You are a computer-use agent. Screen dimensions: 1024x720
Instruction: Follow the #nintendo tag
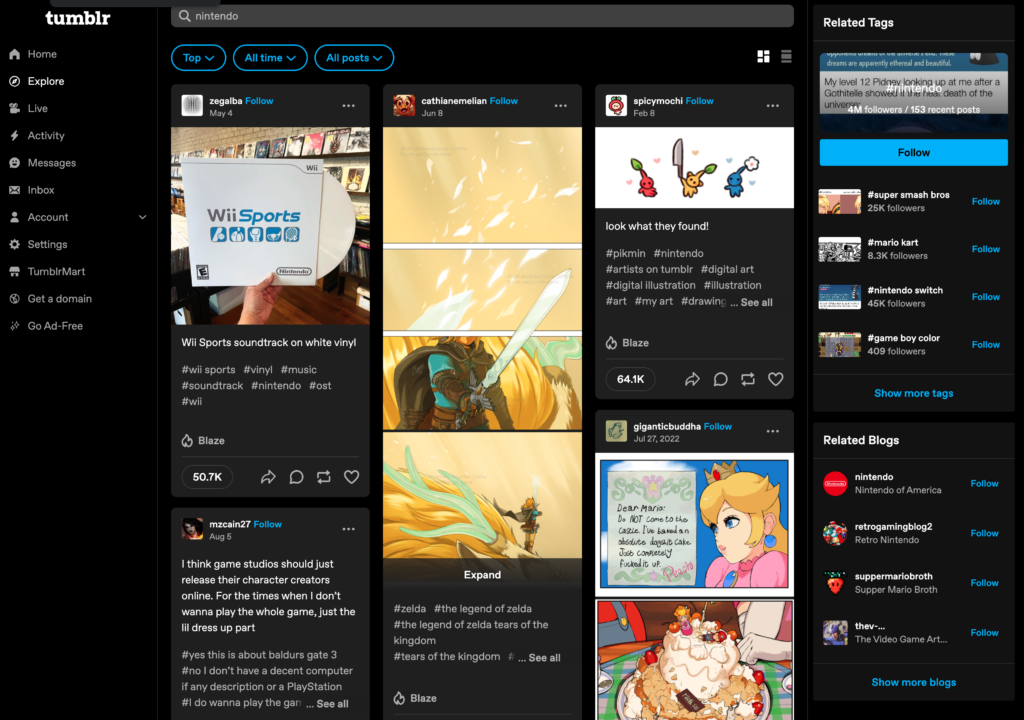(912, 151)
